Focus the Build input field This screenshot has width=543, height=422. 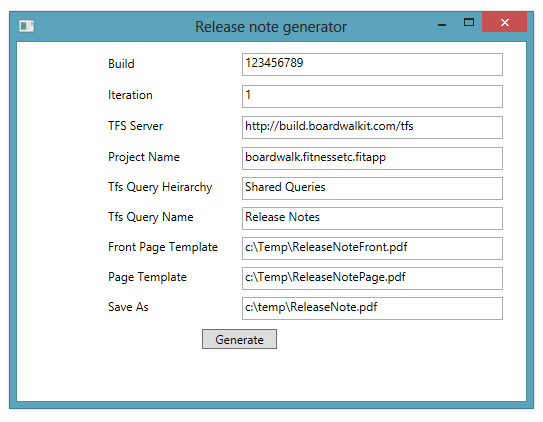pyautogui.click(x=372, y=64)
